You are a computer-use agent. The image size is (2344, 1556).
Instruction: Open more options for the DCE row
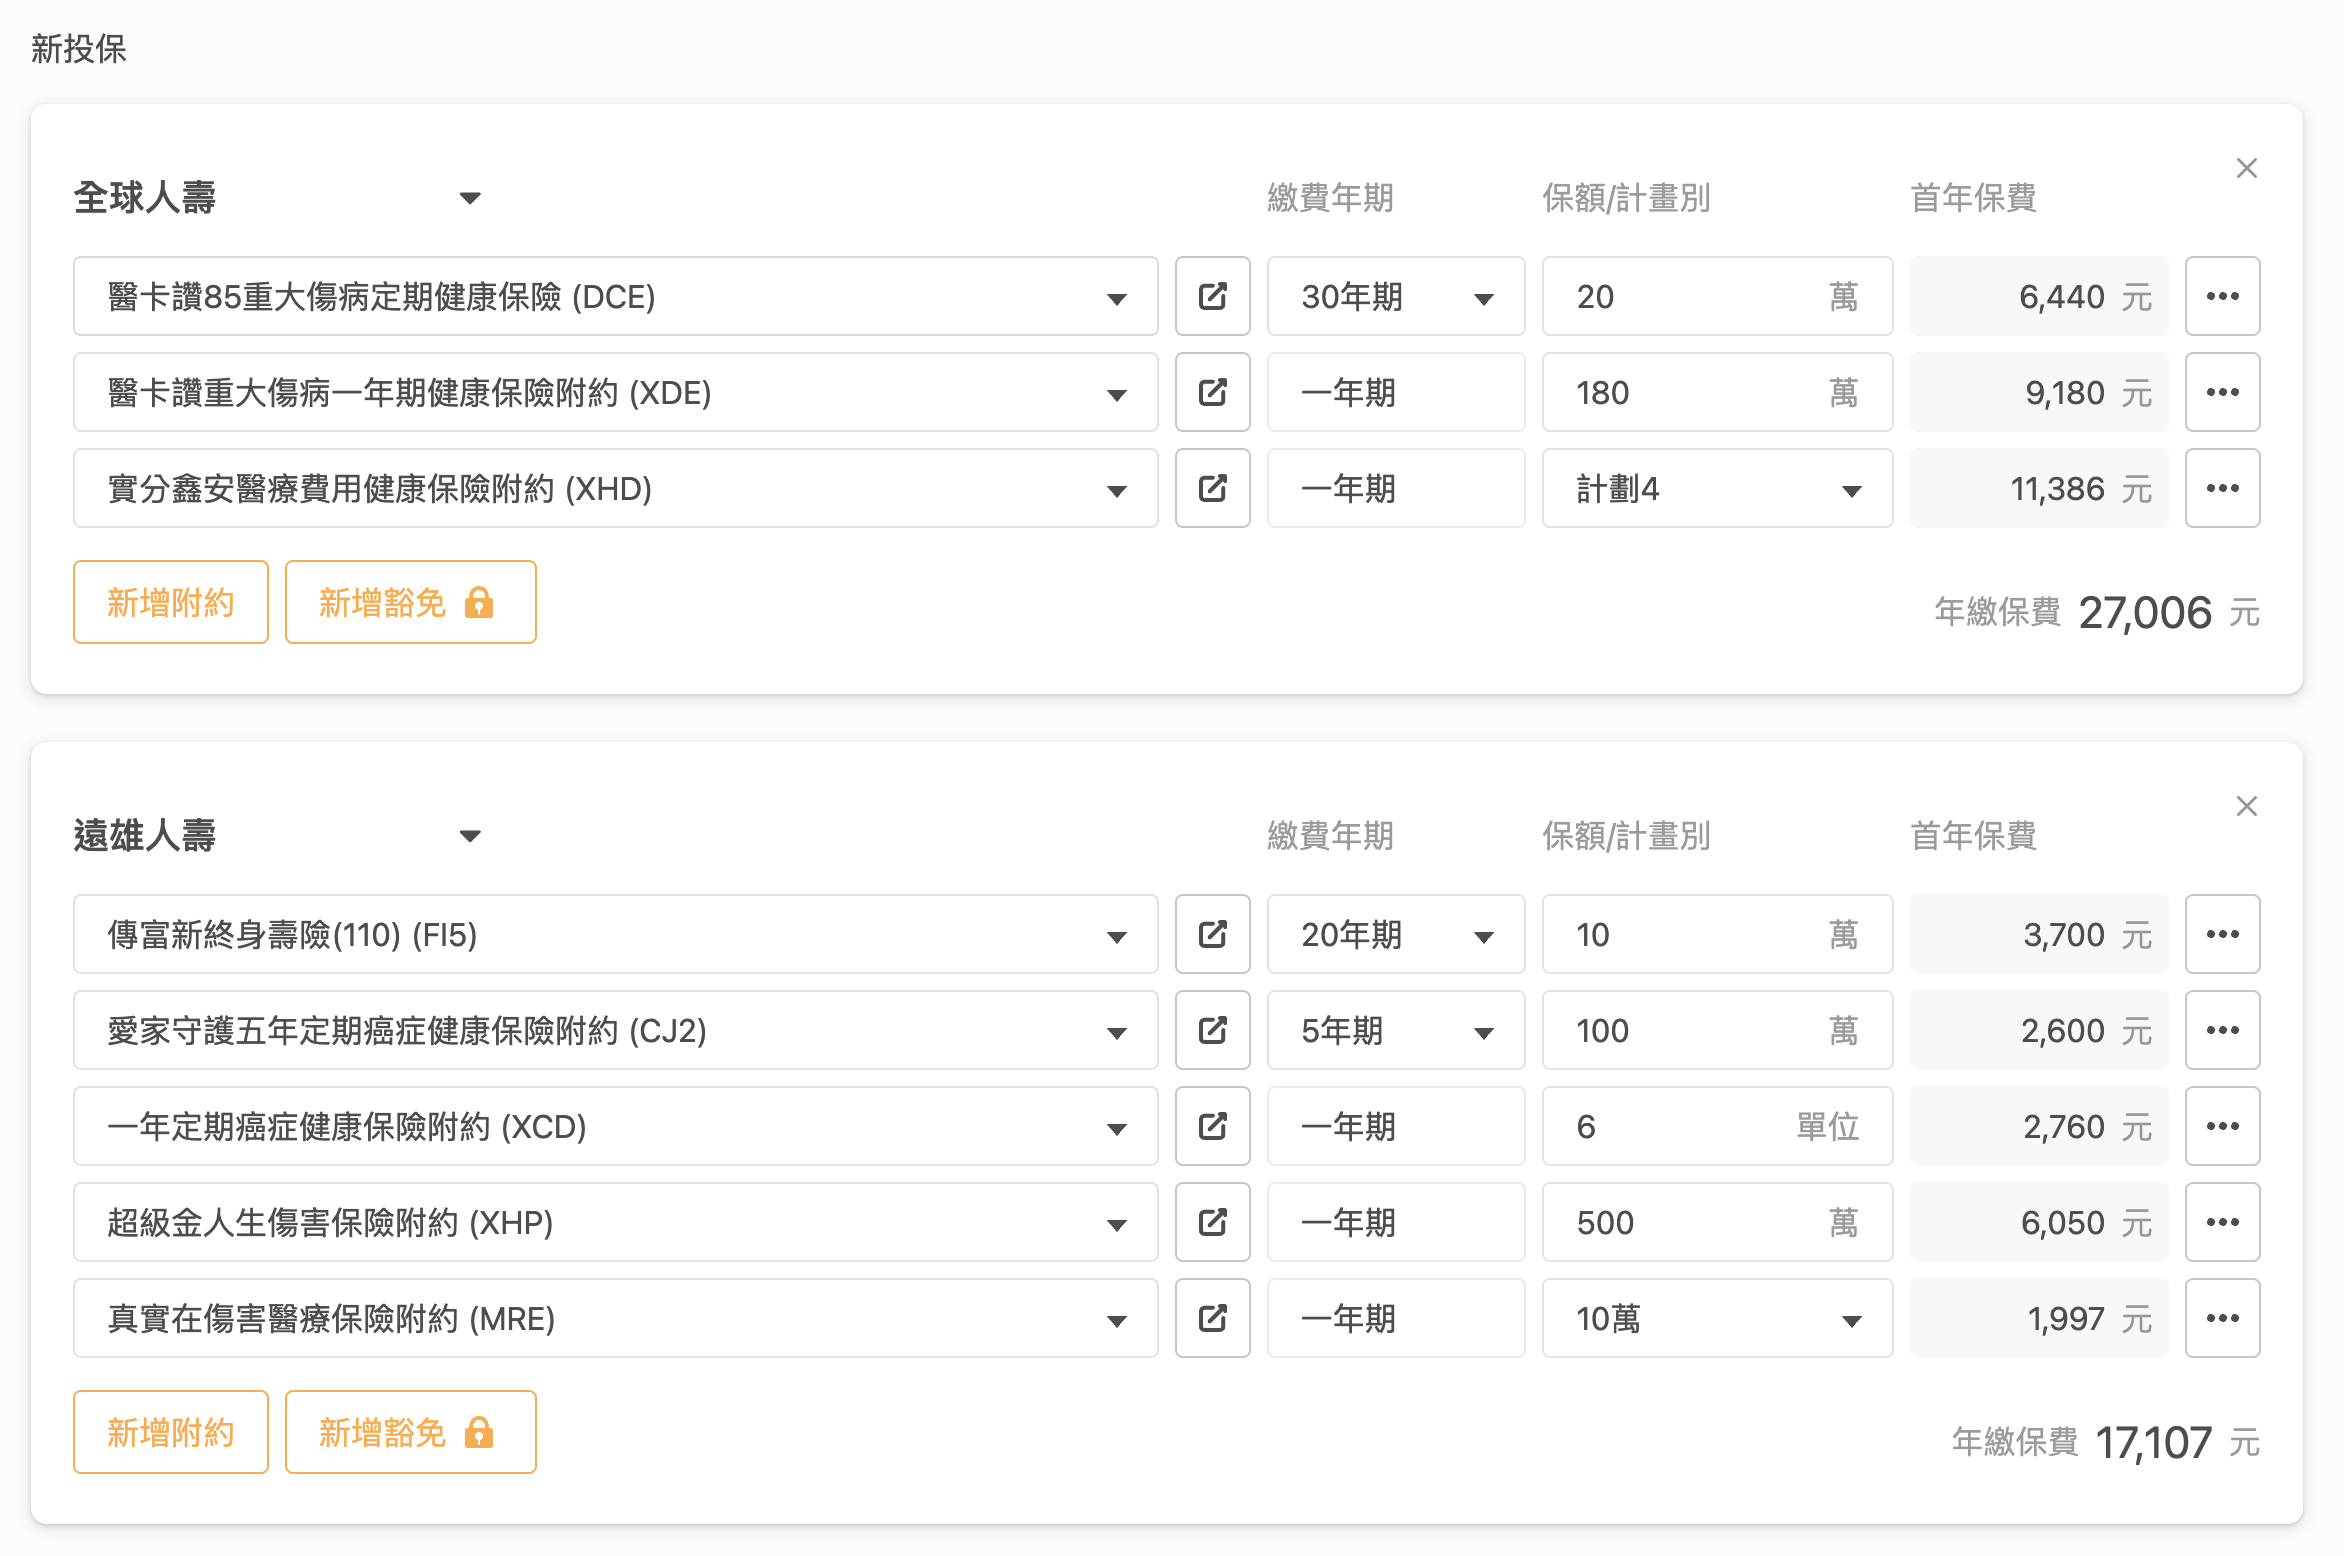pyautogui.click(x=2222, y=296)
